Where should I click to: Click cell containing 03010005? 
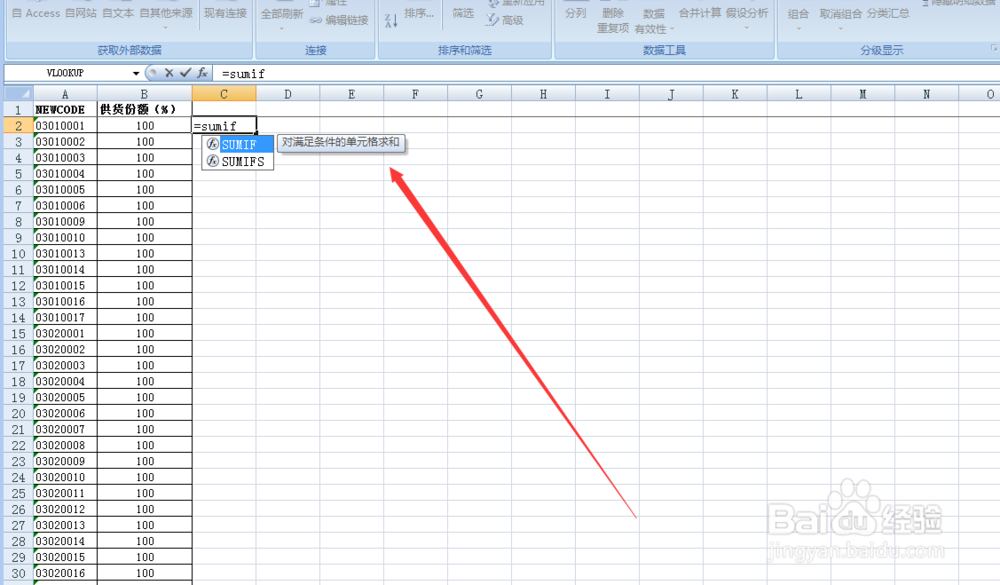(x=65, y=189)
